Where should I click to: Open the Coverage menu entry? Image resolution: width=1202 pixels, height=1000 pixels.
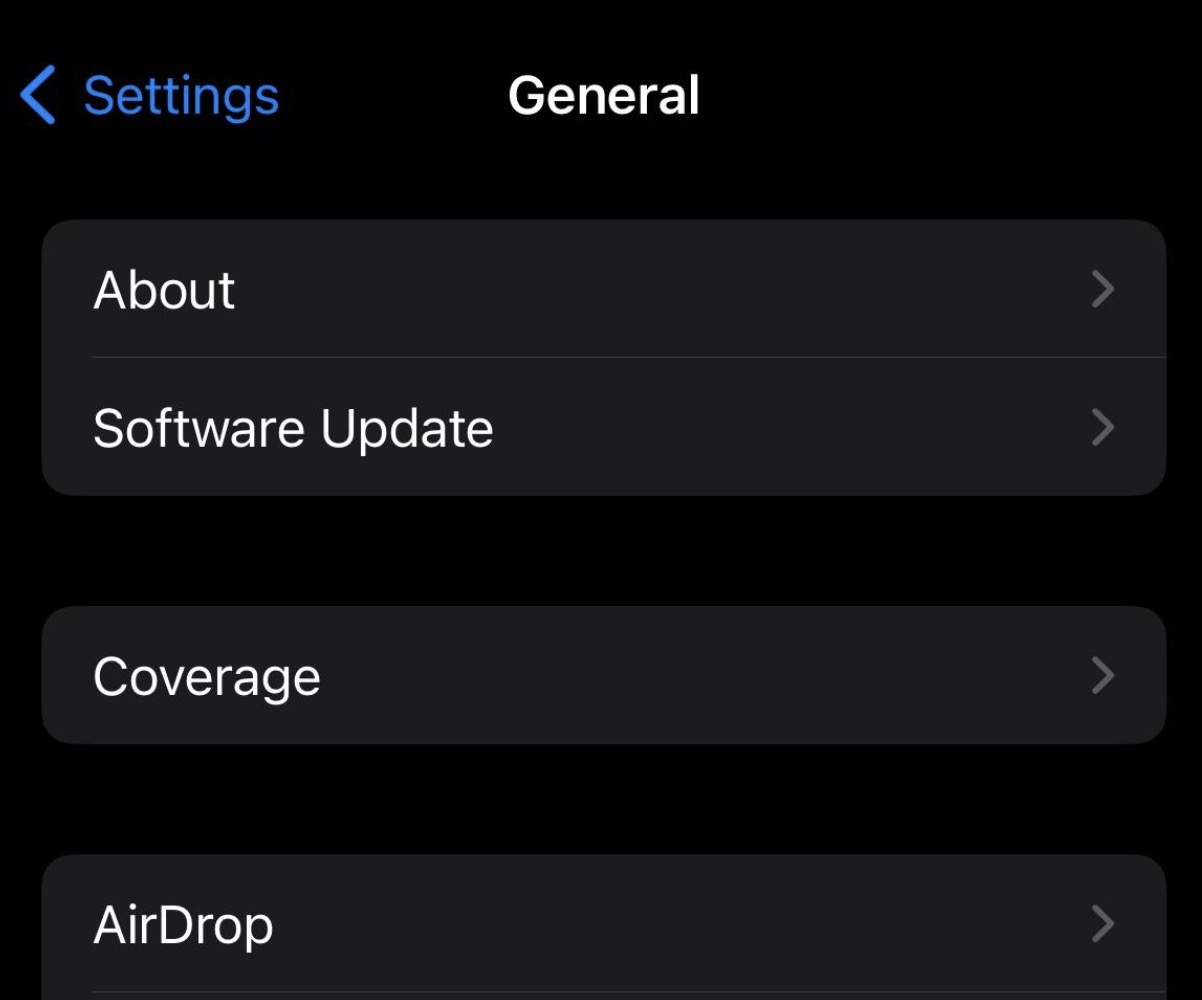[207, 676]
